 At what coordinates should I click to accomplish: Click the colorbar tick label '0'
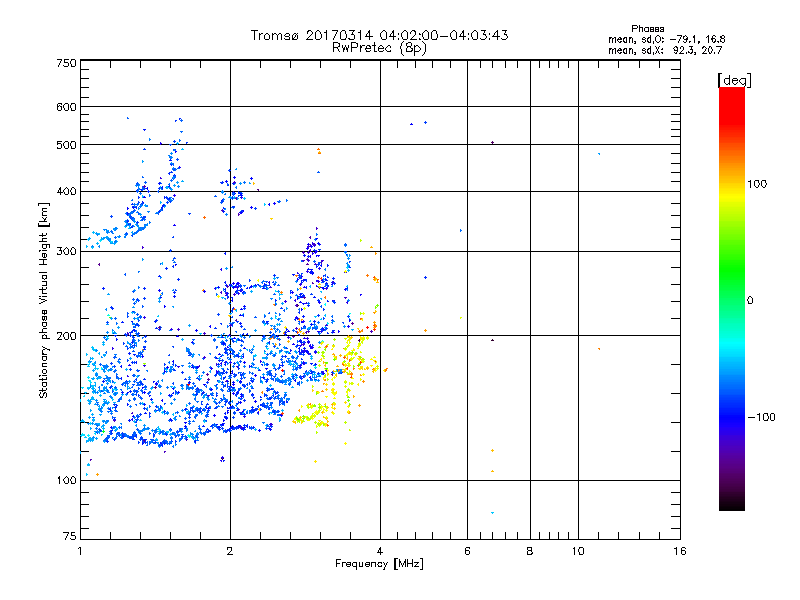[749, 301]
